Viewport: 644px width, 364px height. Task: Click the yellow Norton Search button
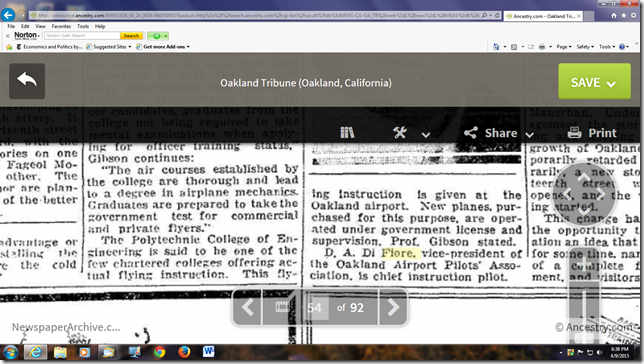131,36
